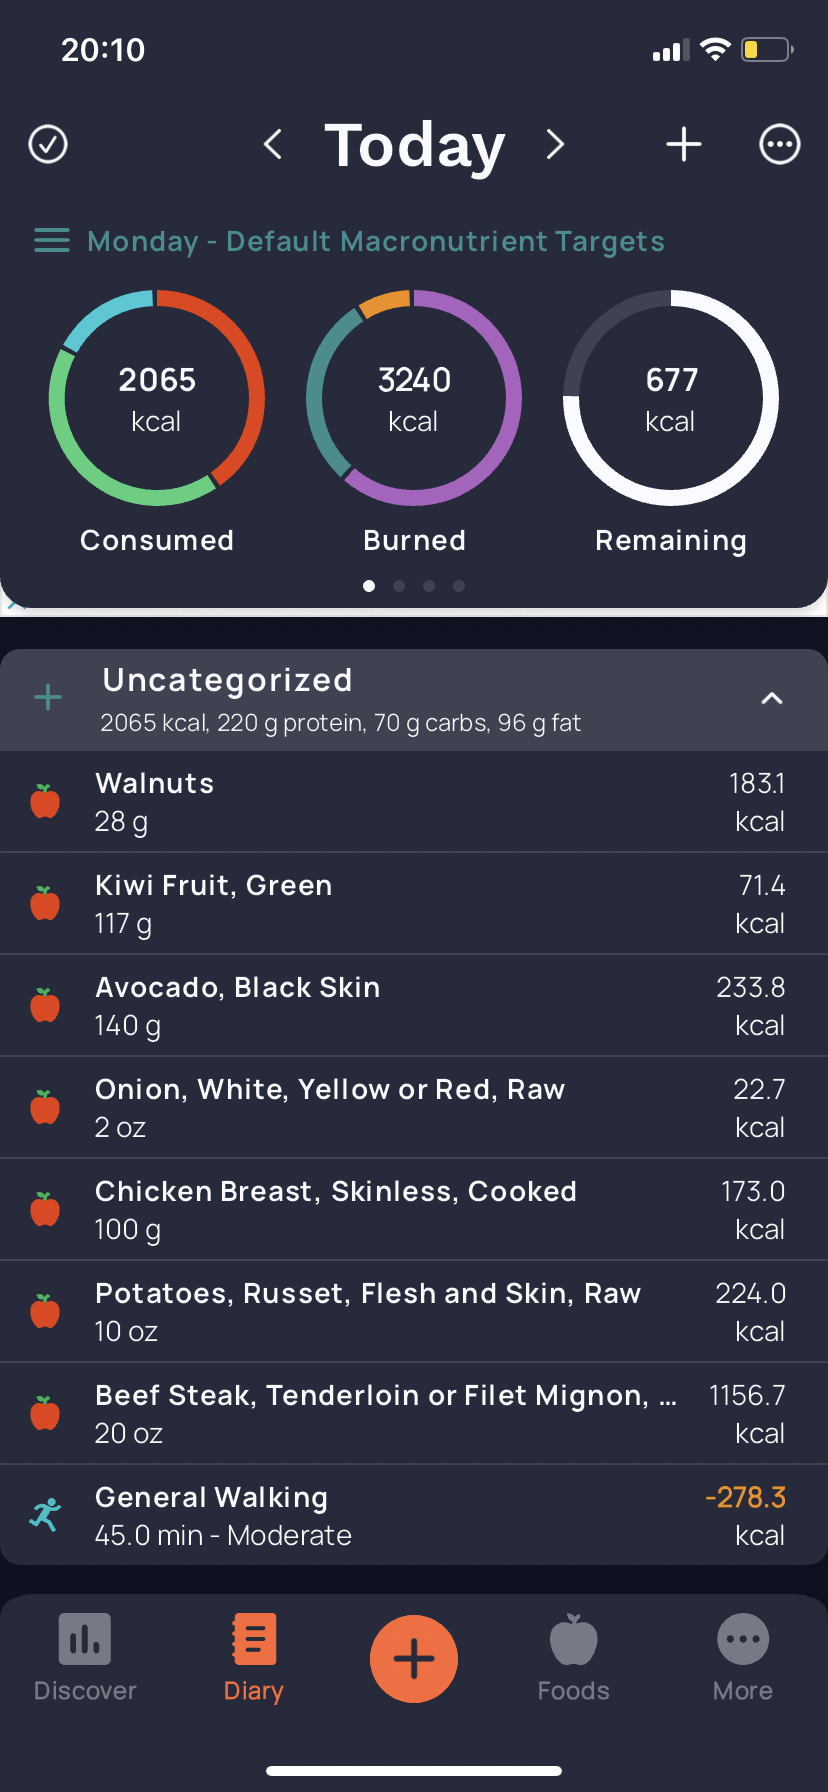Select Monday Default Macronutrient Targets link
The width and height of the screenshot is (828, 1792).
376,241
